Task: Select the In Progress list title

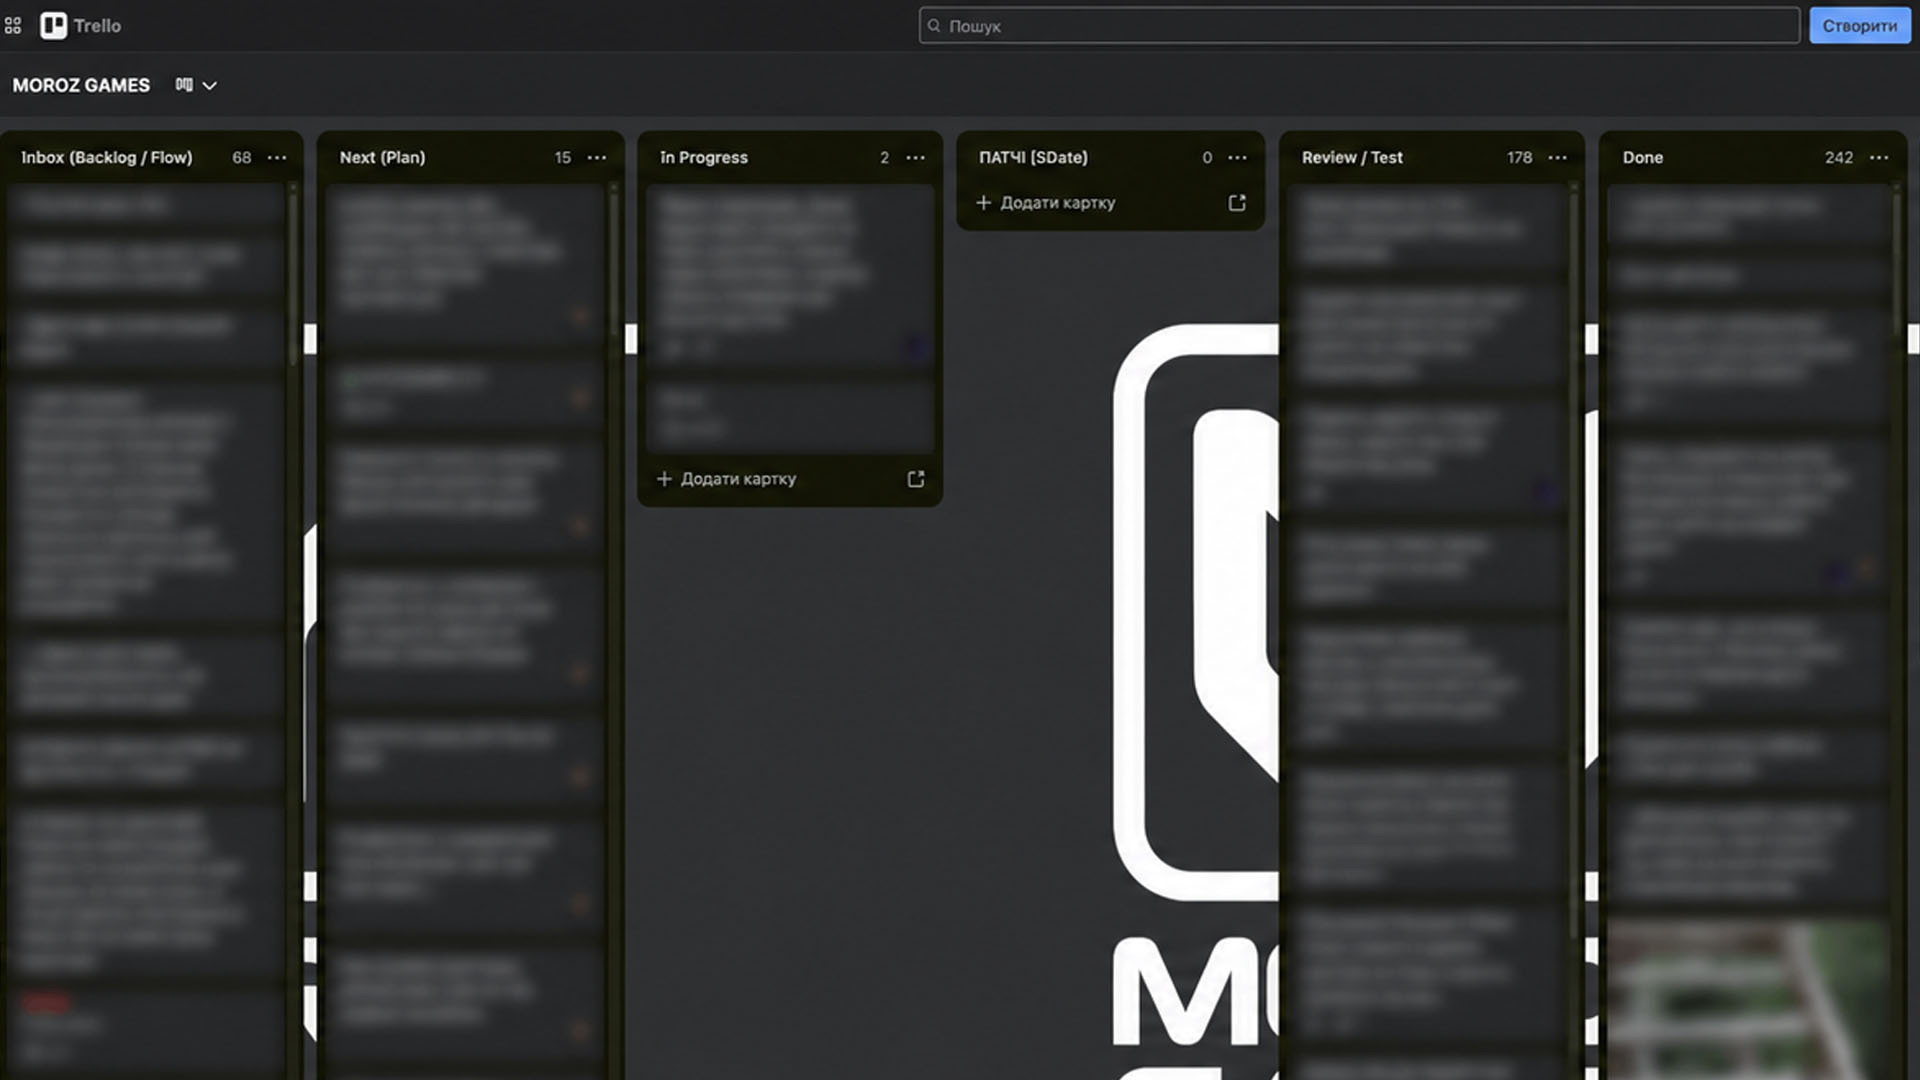Action: pos(704,158)
